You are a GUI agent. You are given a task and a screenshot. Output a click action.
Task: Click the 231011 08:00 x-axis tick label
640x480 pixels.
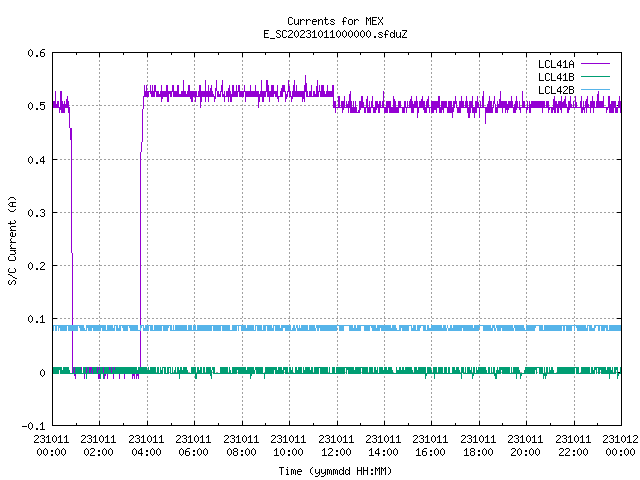[241, 446]
